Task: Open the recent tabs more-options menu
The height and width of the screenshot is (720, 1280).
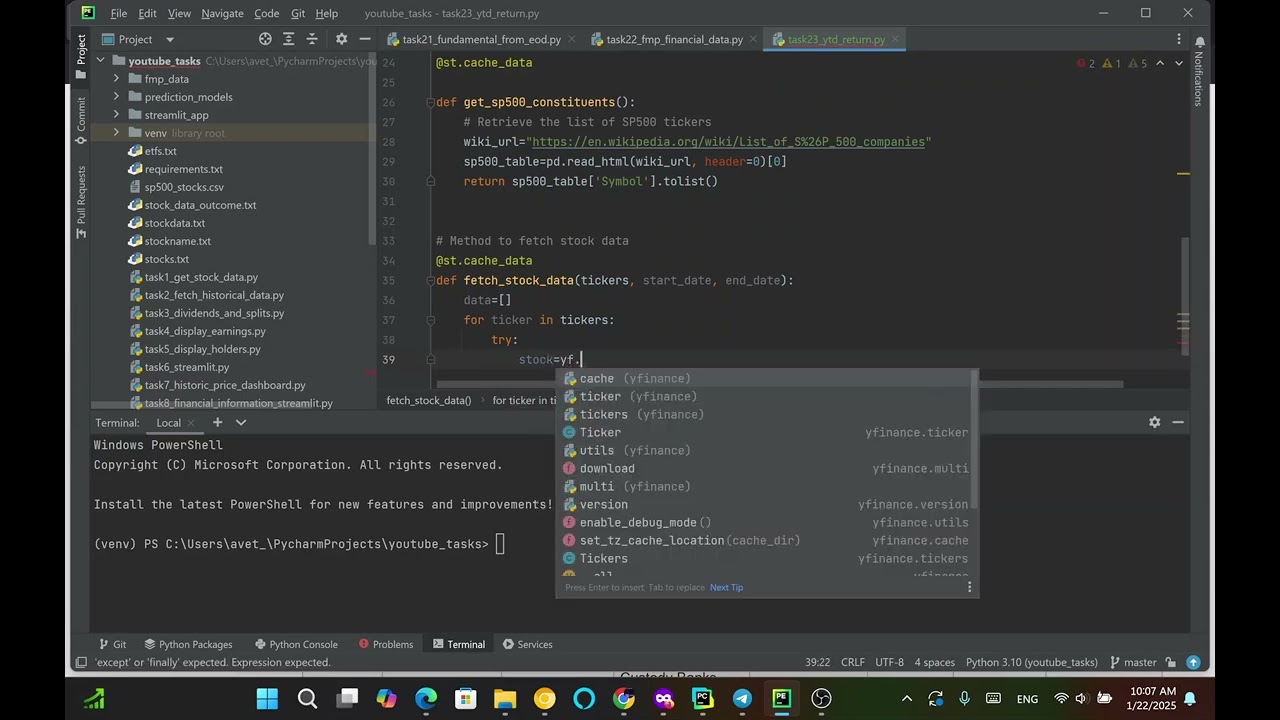Action: (x=1178, y=39)
